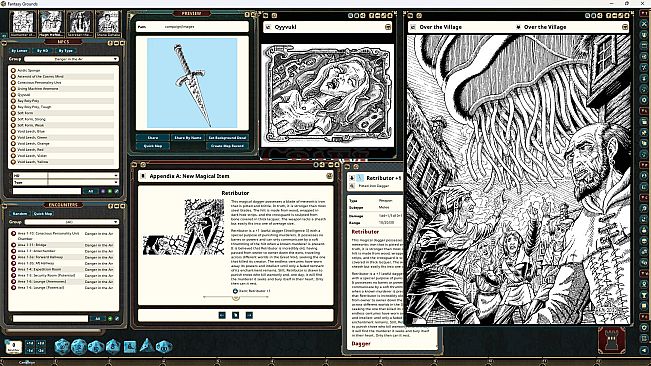Click the record icon left of Qyyvukl title
Viewport: 651px width, 366px height.
click(268, 27)
